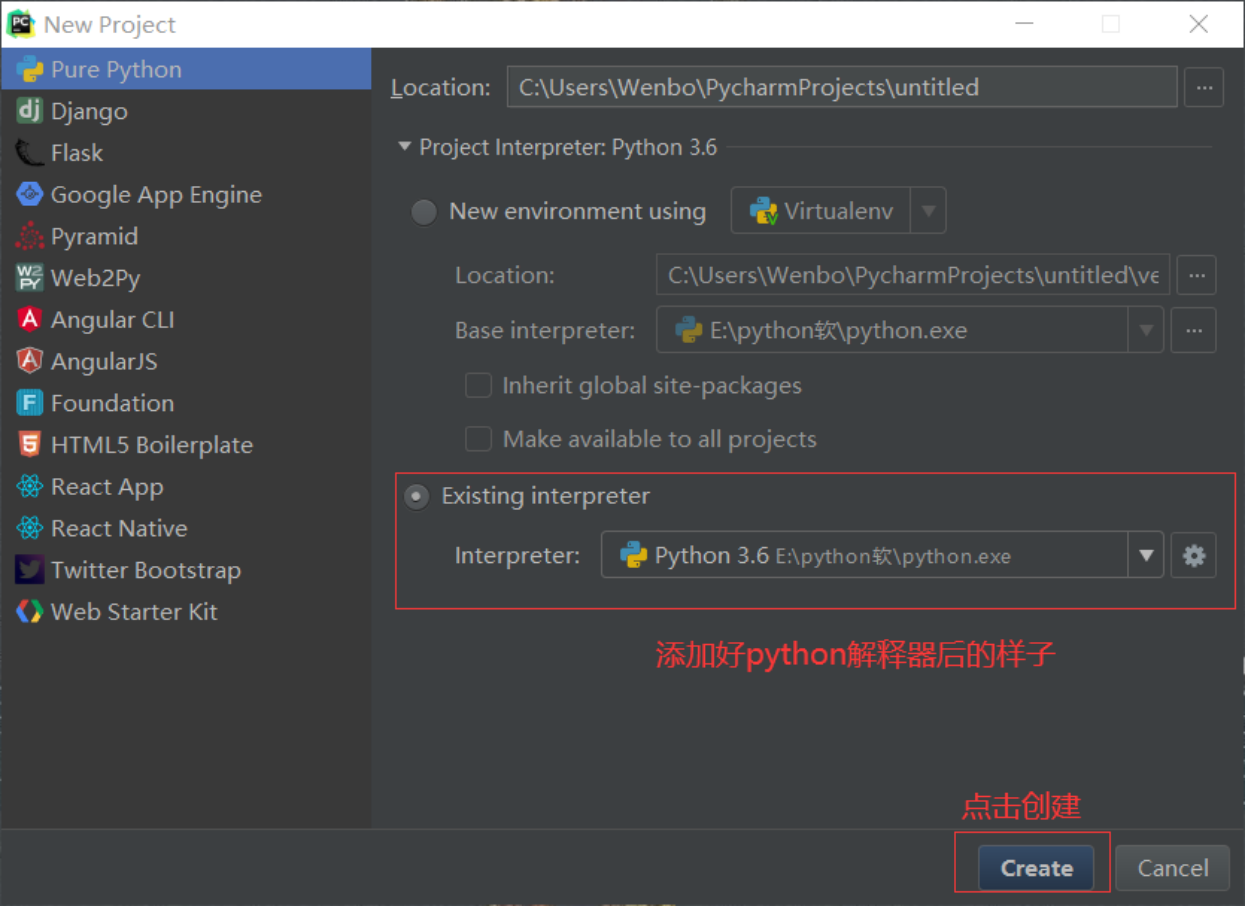
Task: Browse for virtual environment Location
Action: coord(1196,275)
